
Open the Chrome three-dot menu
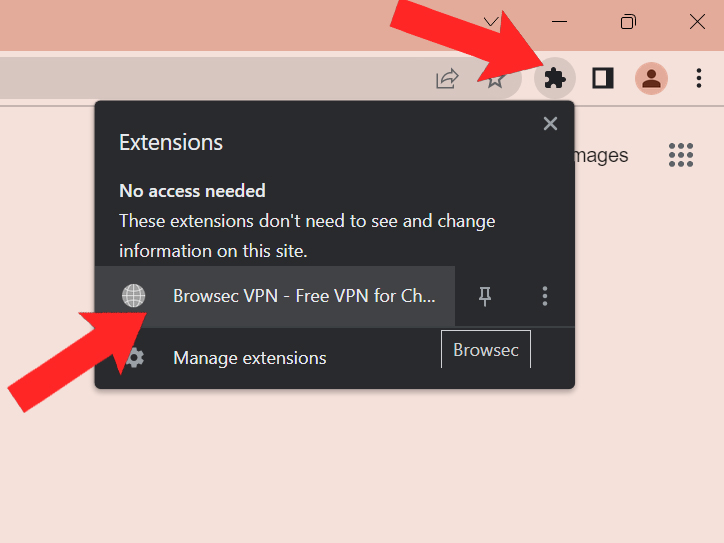(699, 78)
